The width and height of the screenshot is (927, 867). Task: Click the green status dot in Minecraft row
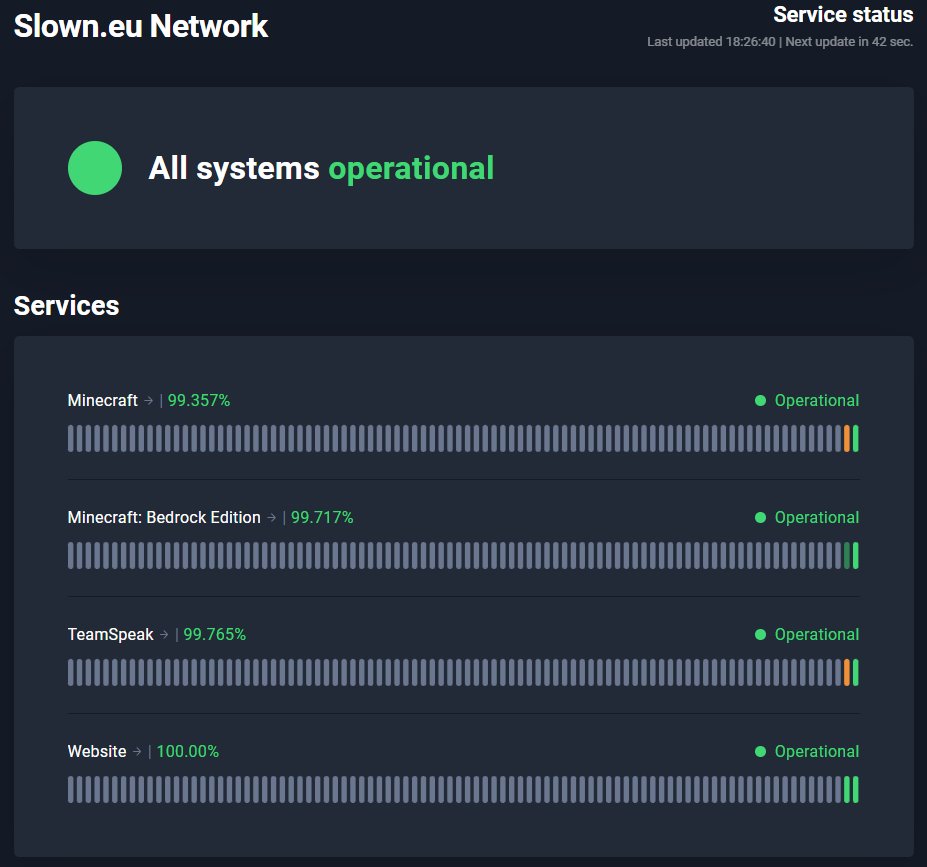click(x=760, y=401)
